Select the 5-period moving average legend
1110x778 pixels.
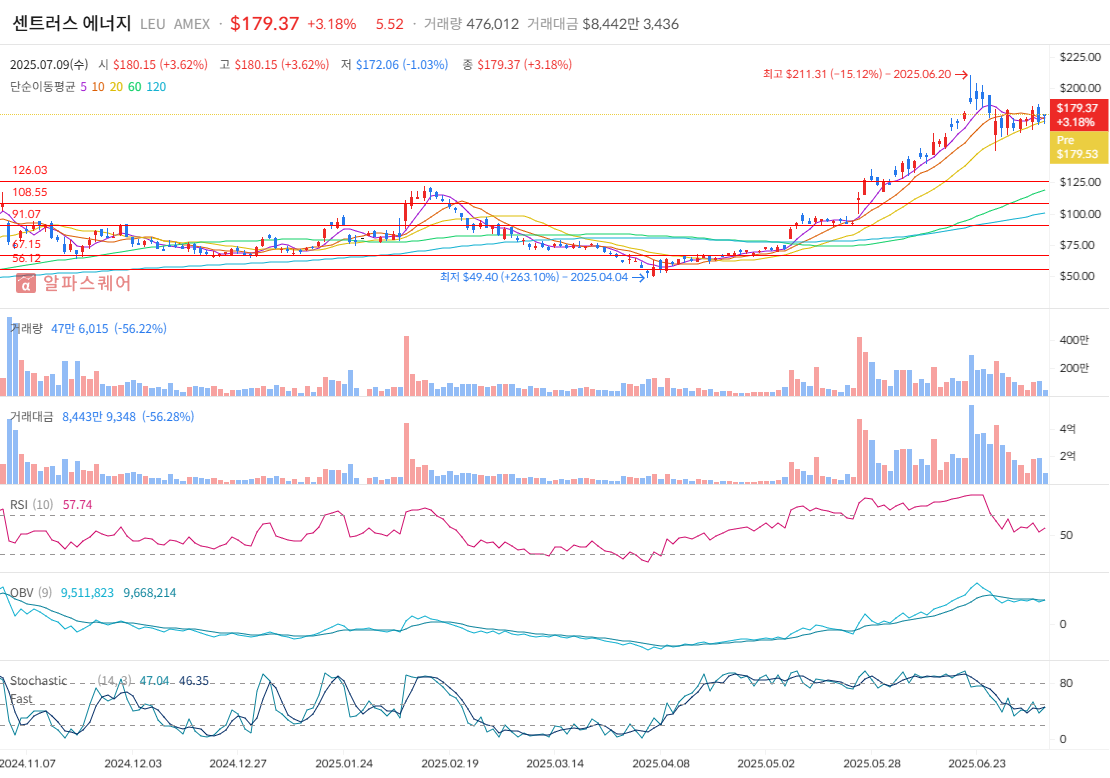[x=84, y=86]
